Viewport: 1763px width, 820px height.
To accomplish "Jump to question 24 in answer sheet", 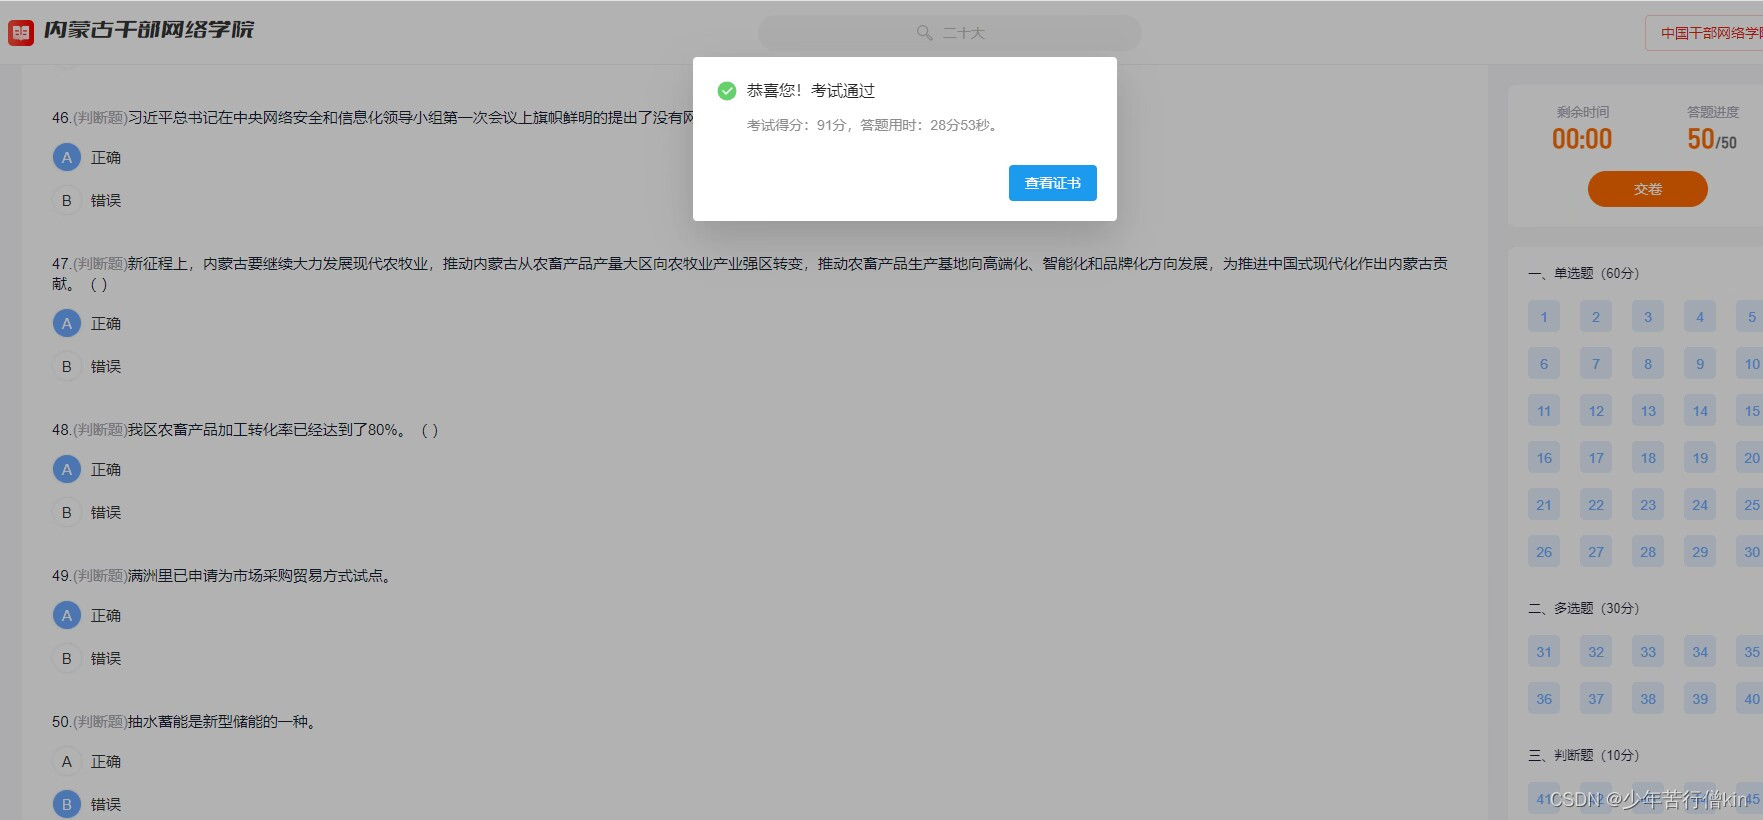I will click(x=1700, y=505).
